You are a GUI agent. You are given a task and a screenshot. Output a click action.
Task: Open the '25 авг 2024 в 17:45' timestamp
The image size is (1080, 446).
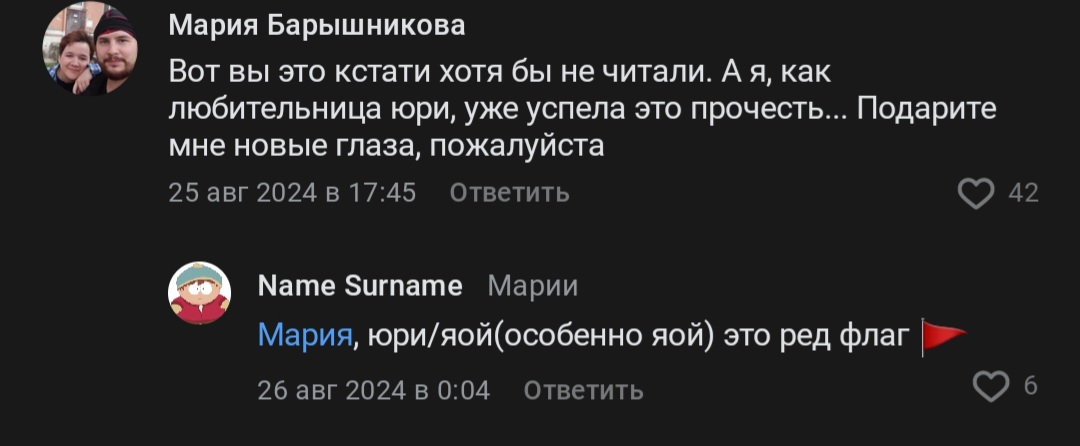click(292, 192)
